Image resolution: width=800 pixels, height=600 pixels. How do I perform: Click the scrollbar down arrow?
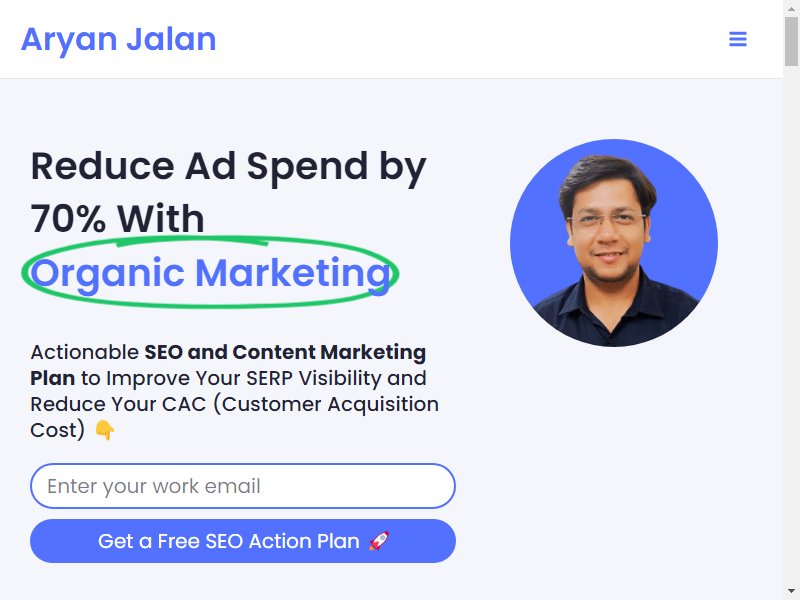pyautogui.click(x=791, y=592)
